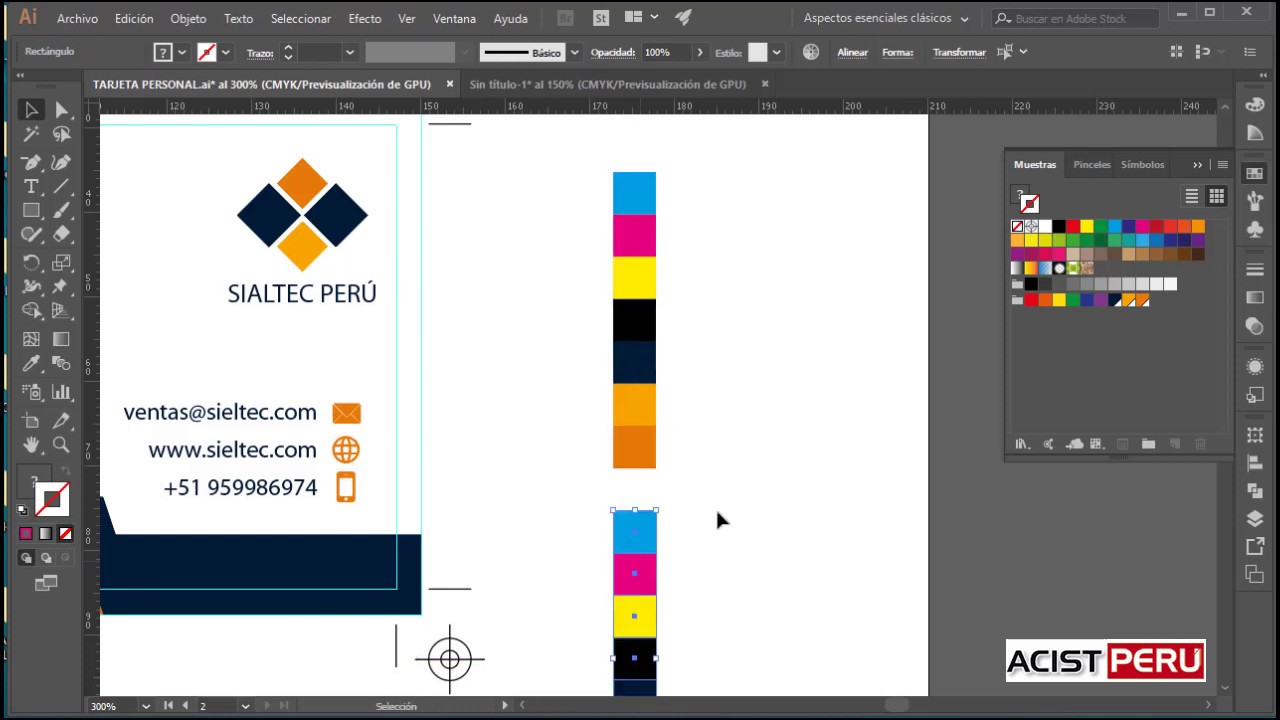
Task: Open the fill color dropdown in control bar
Action: pyautogui.click(x=182, y=52)
